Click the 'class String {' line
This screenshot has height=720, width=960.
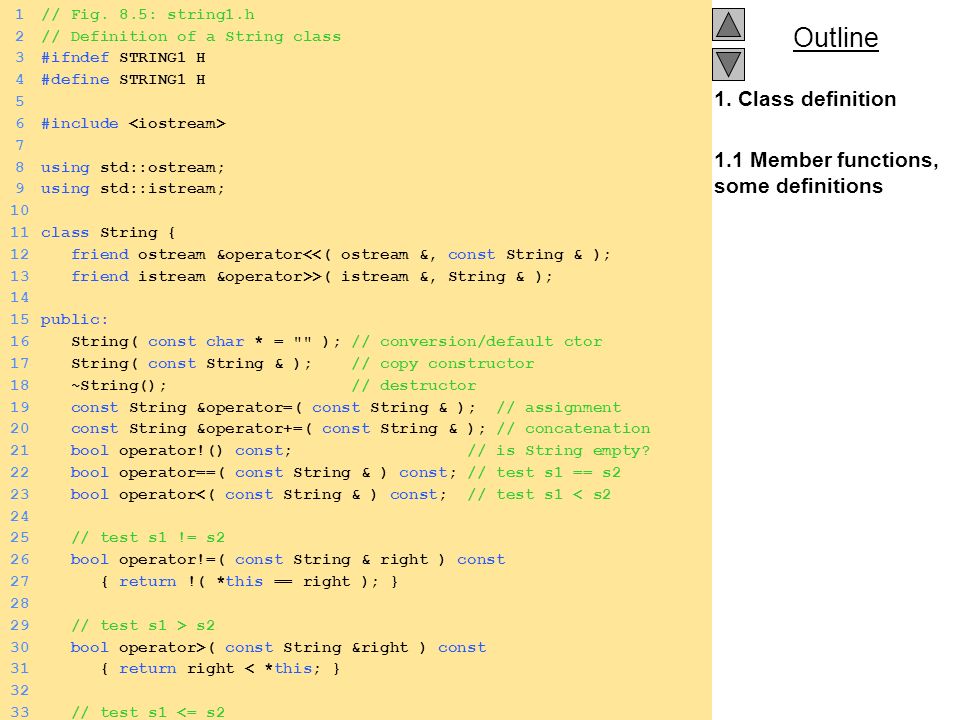click(x=108, y=233)
